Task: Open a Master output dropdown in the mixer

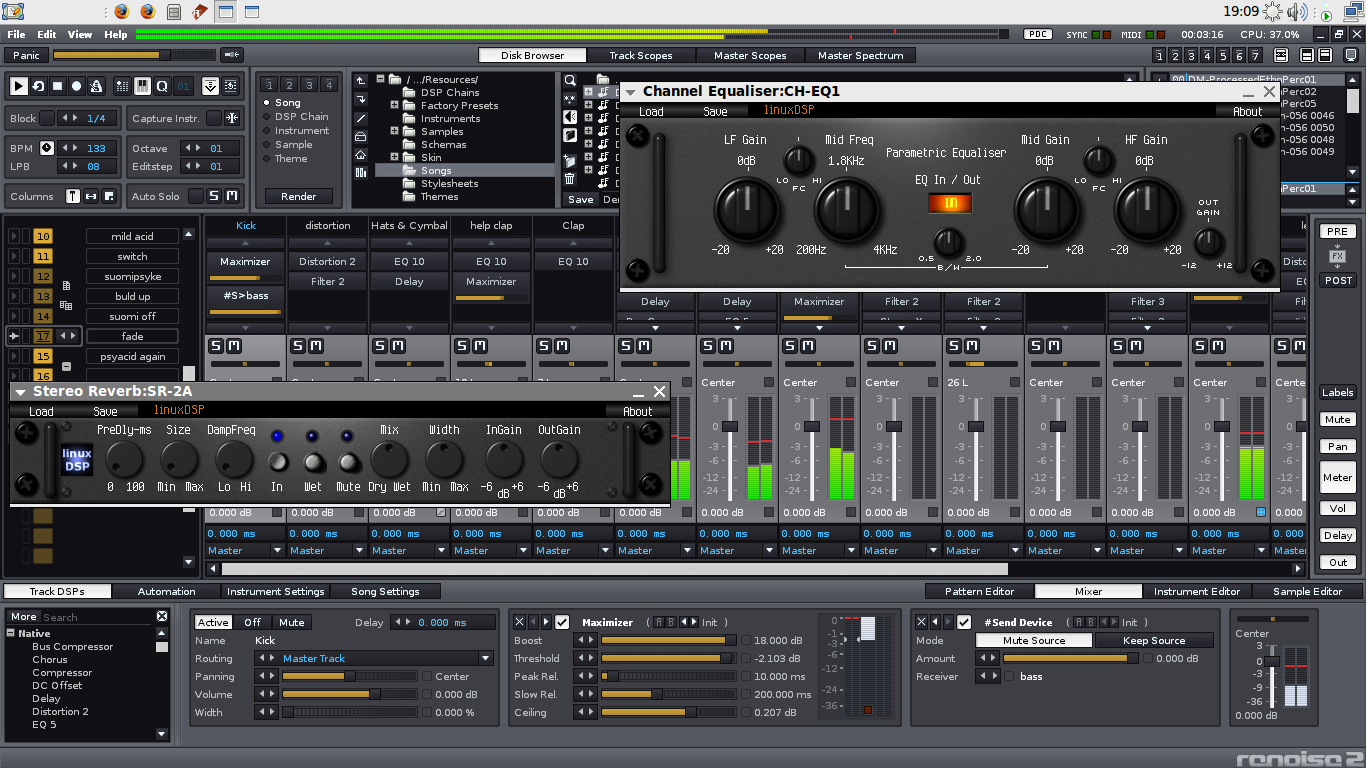Action: point(243,550)
